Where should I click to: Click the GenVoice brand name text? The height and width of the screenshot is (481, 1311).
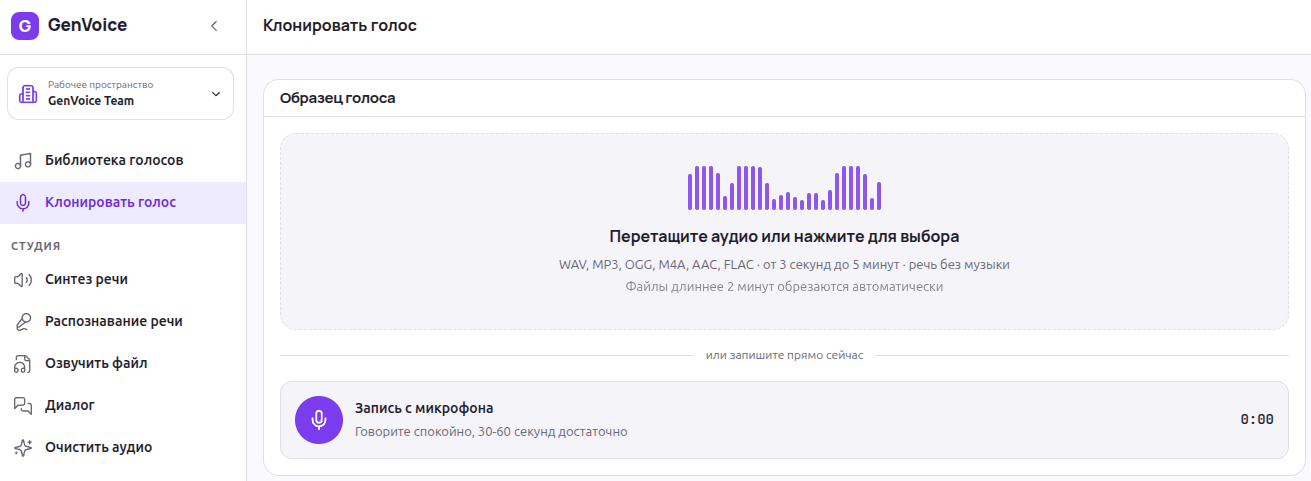tap(87, 26)
